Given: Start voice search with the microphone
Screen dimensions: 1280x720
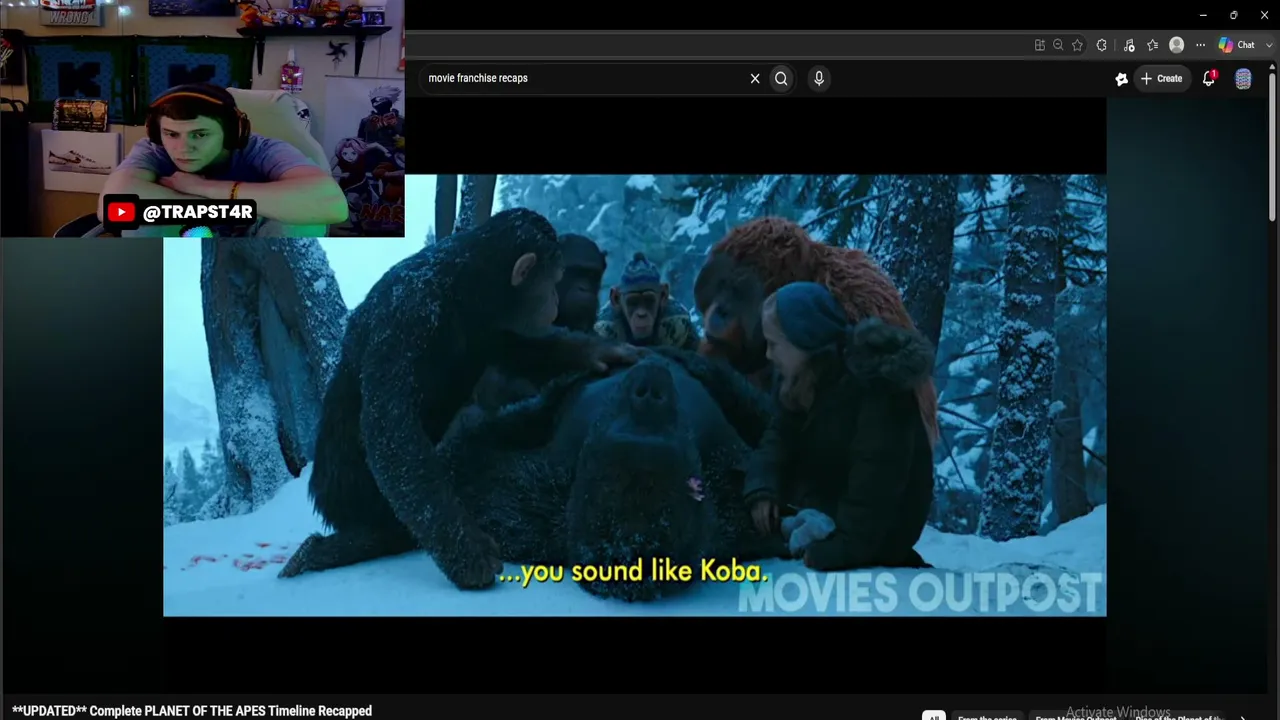Looking at the screenshot, I should tap(819, 78).
